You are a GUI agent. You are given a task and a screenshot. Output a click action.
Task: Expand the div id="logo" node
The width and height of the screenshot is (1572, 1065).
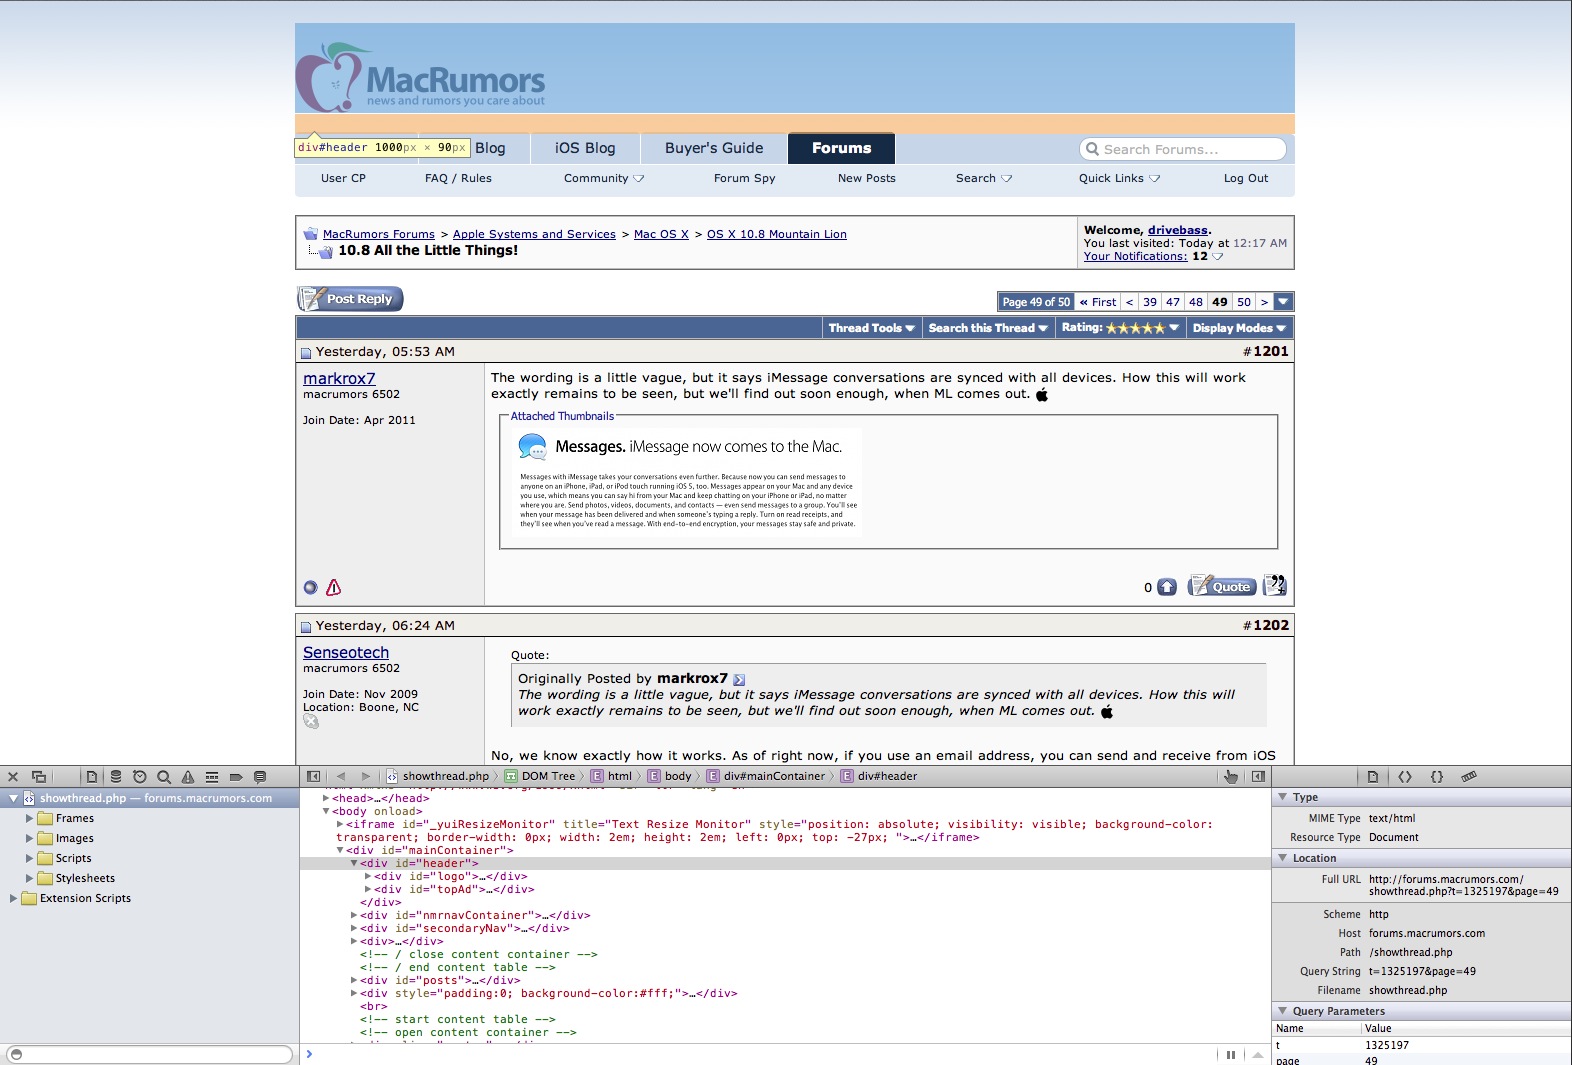tap(368, 876)
